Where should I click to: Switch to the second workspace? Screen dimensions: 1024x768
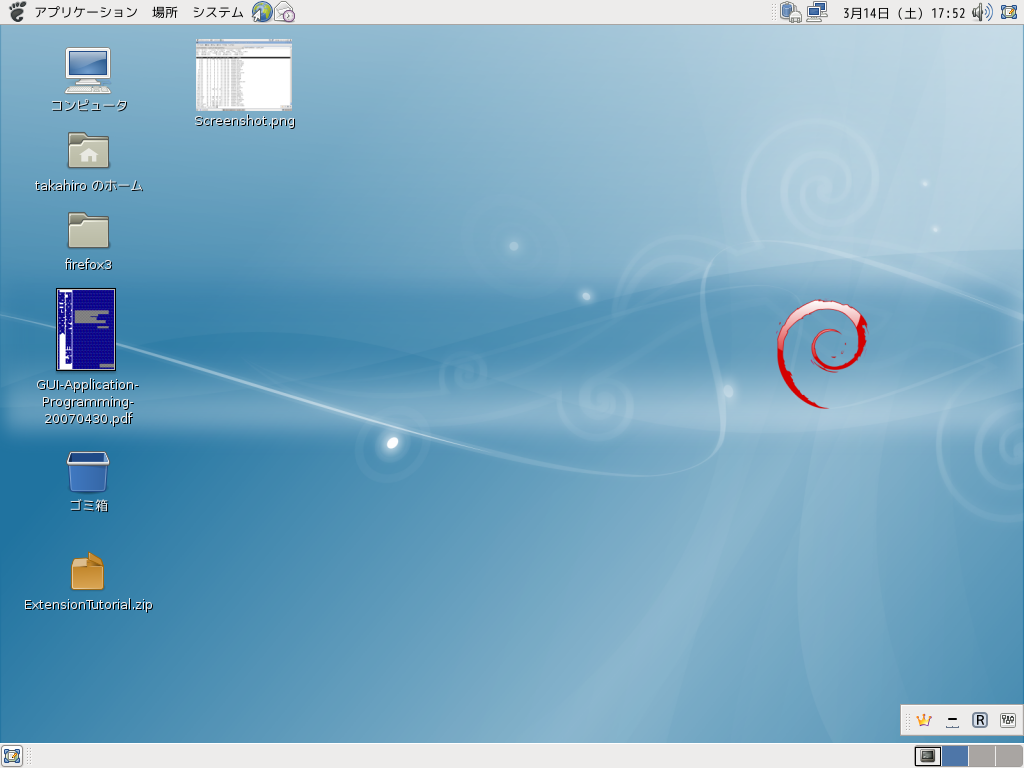click(x=955, y=756)
